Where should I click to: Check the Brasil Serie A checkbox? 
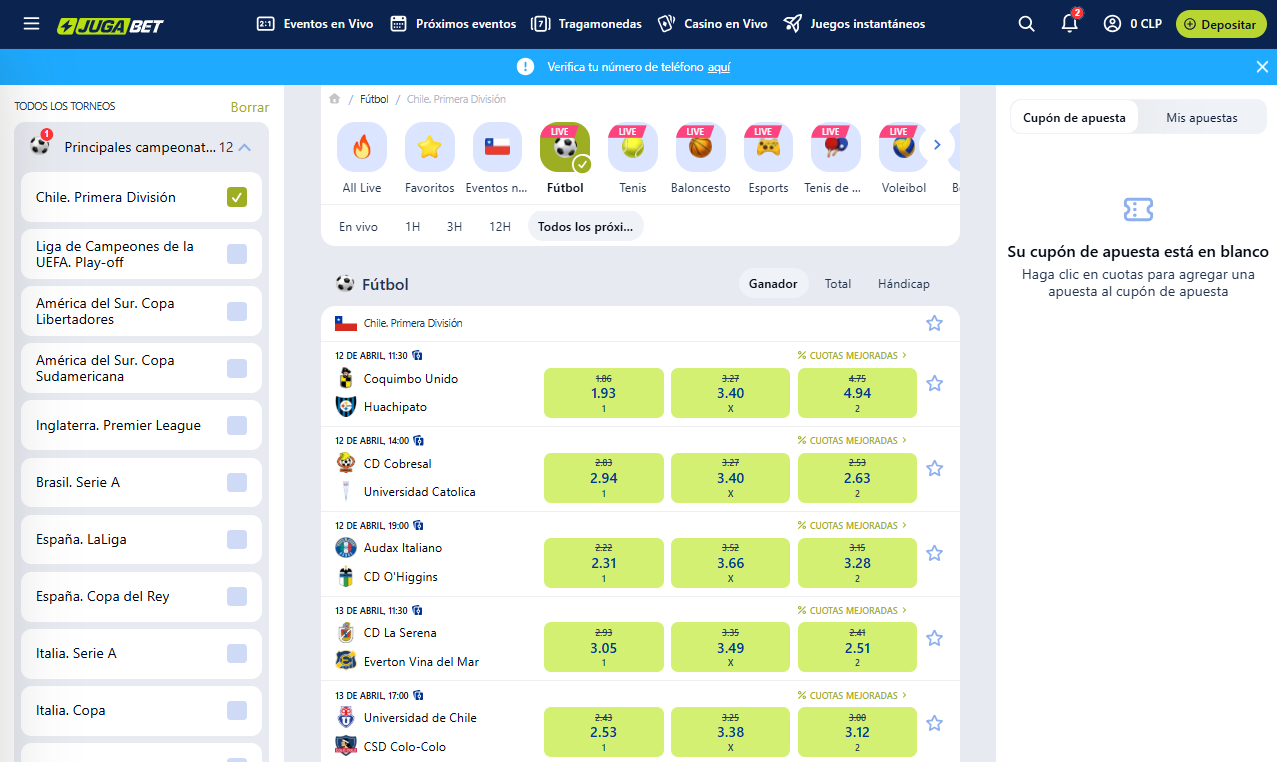(237, 482)
